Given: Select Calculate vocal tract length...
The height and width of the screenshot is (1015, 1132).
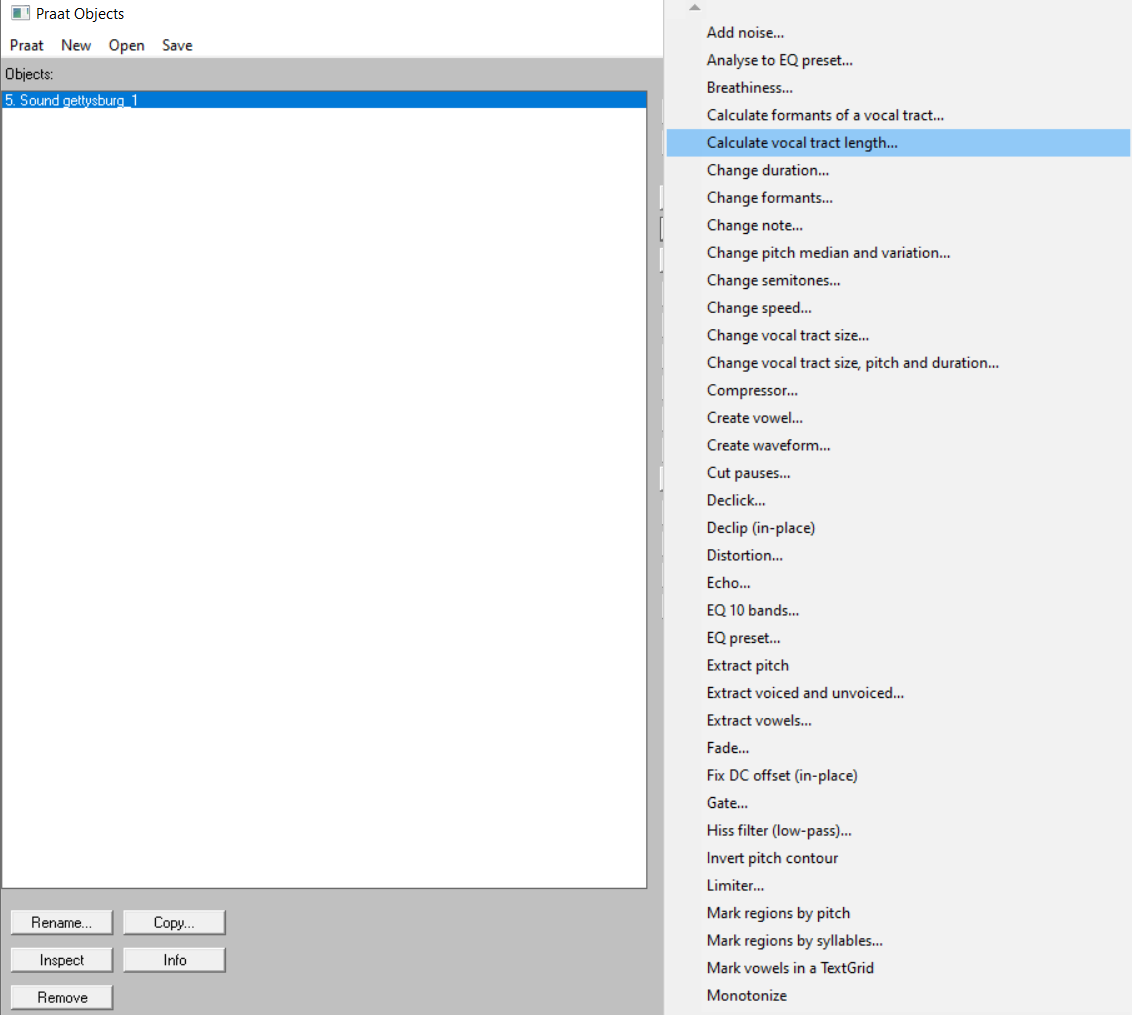Looking at the screenshot, I should coord(802,143).
